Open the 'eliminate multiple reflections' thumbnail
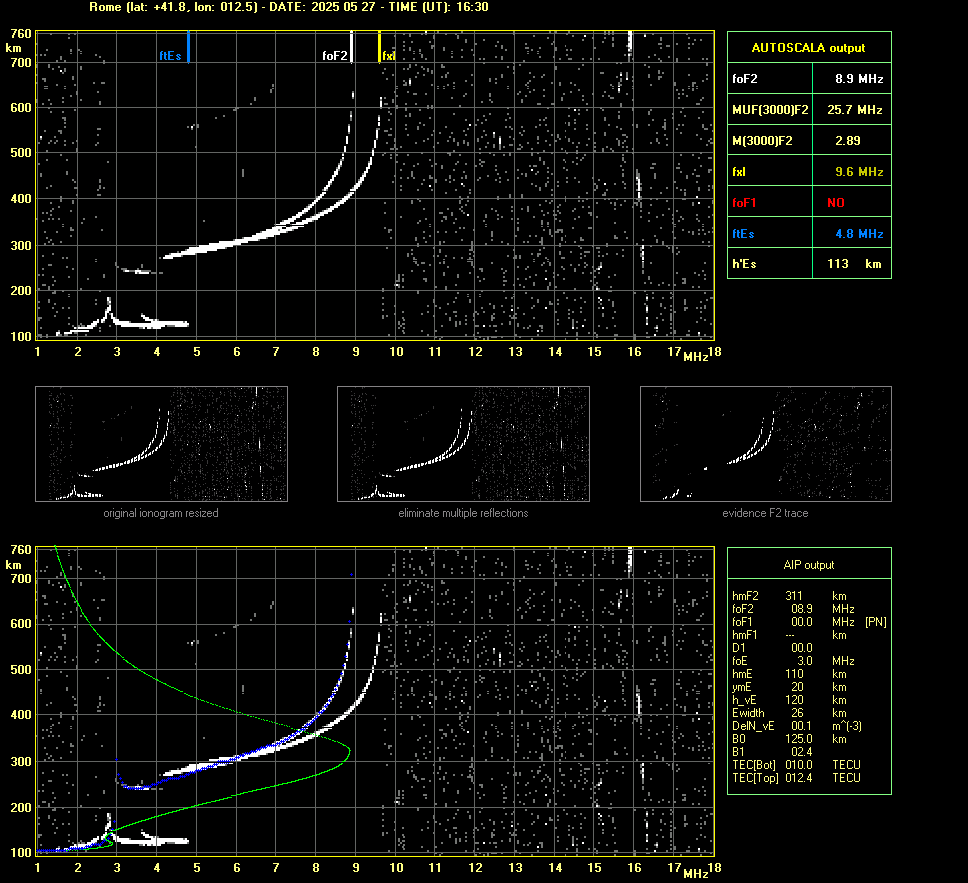The width and height of the screenshot is (968, 883). tap(463, 444)
